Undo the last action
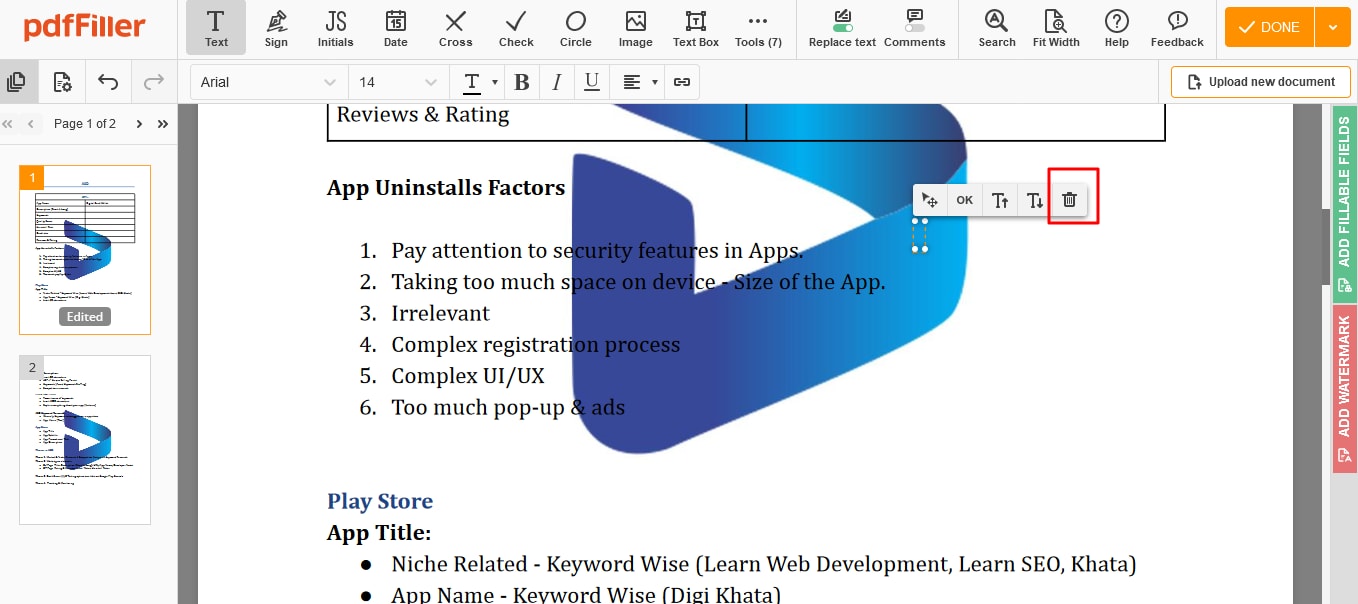Screen dimensions: 1358x604 tap(108, 82)
